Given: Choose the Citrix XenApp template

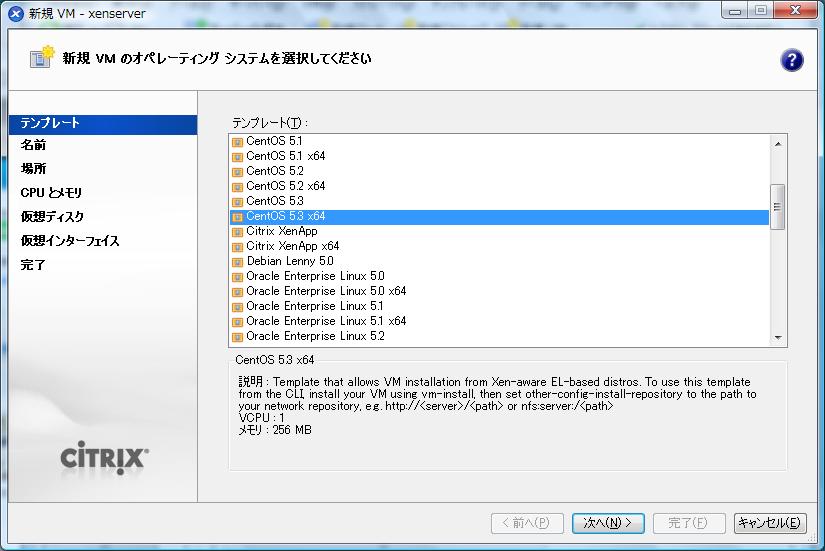Looking at the screenshot, I should tap(499, 231).
